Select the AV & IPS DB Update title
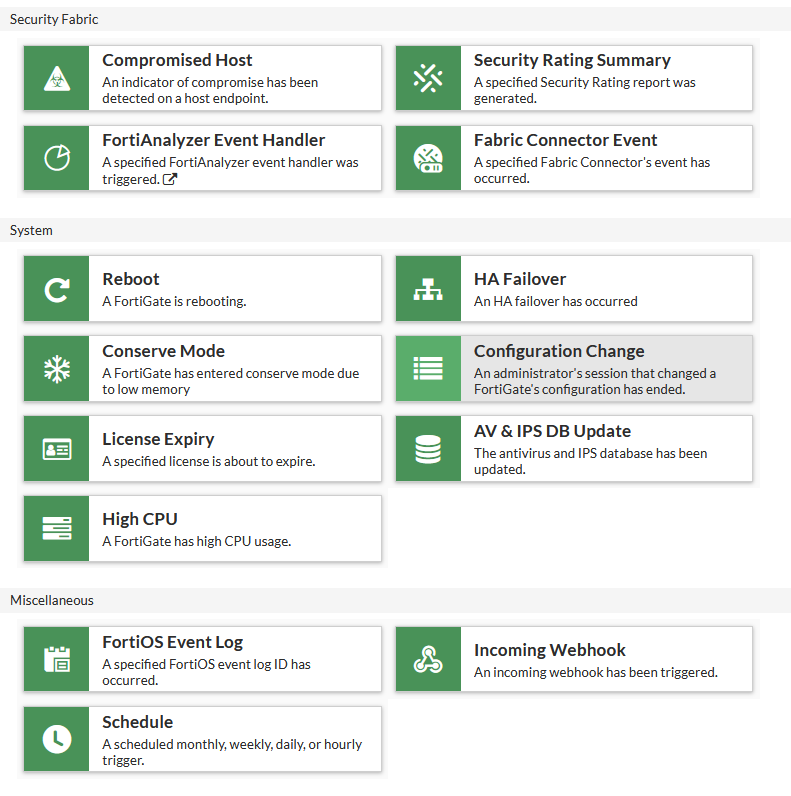 tap(552, 432)
